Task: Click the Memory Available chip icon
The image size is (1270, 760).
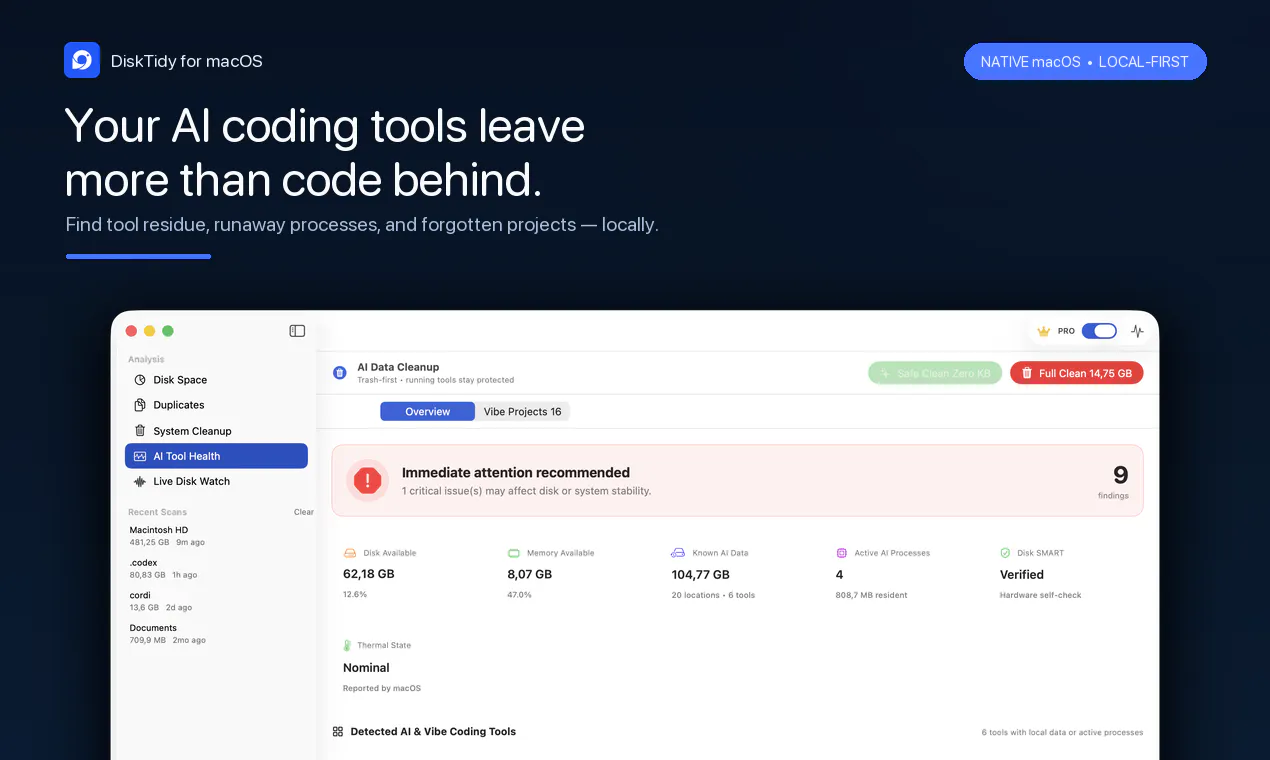Action: point(514,553)
